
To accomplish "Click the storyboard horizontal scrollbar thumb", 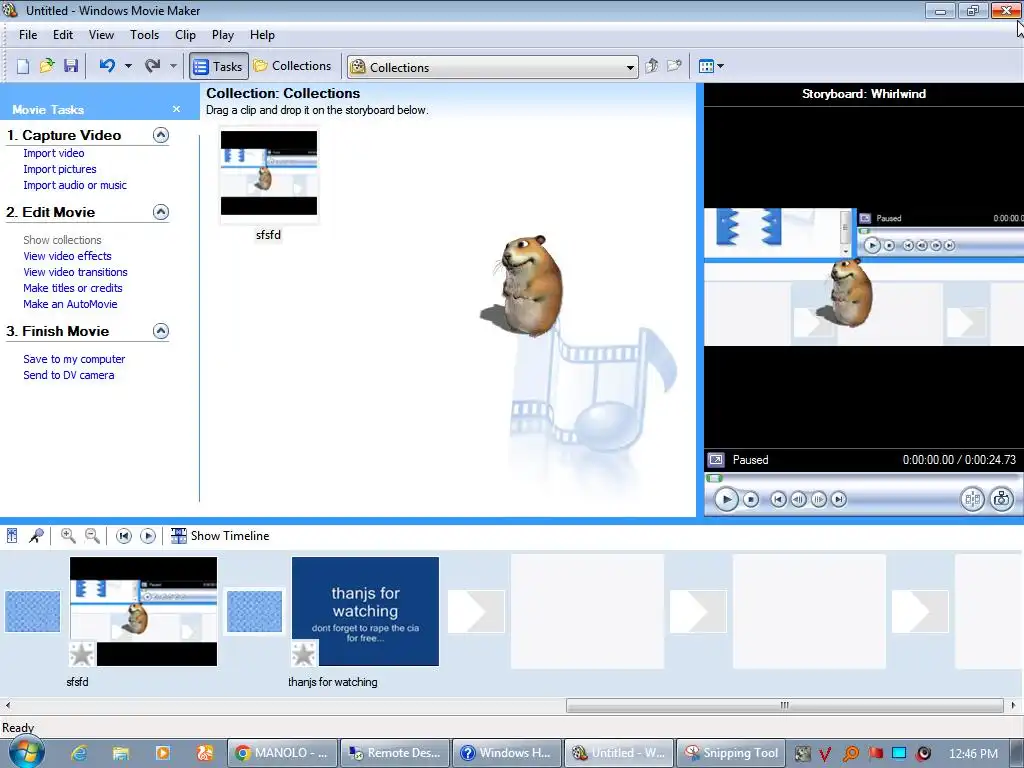I will (x=784, y=705).
